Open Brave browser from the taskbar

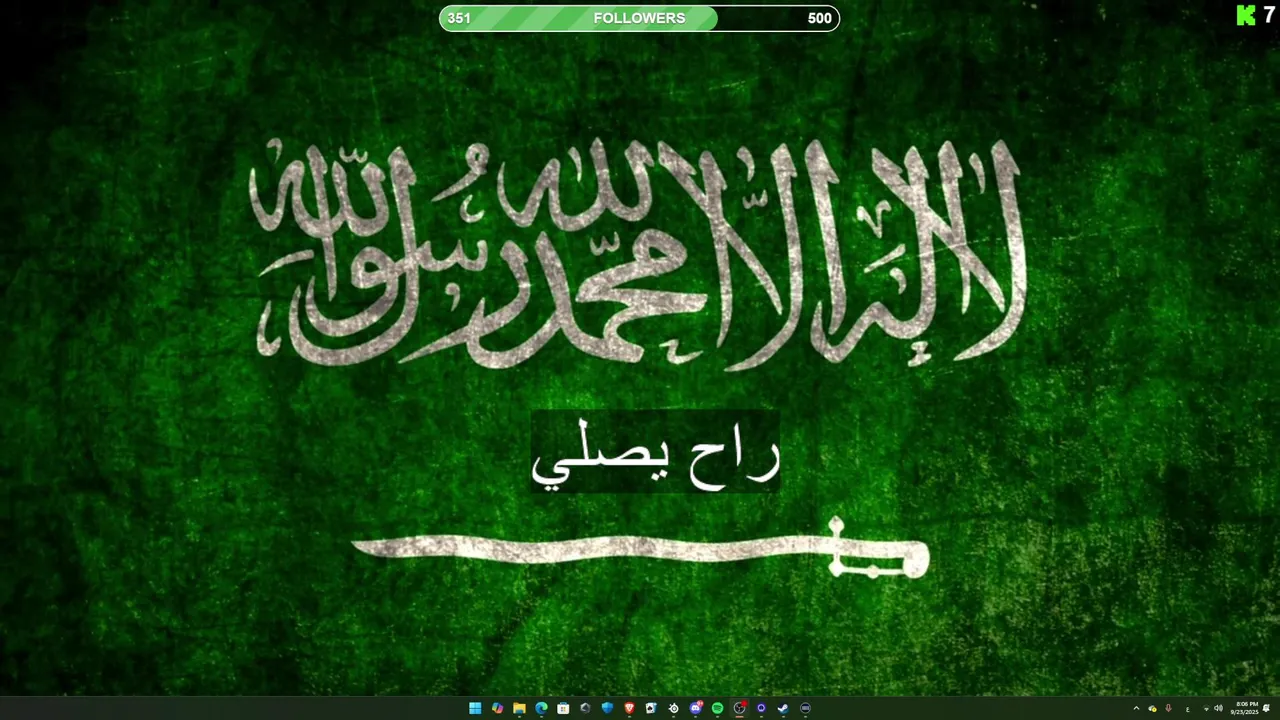tap(629, 708)
